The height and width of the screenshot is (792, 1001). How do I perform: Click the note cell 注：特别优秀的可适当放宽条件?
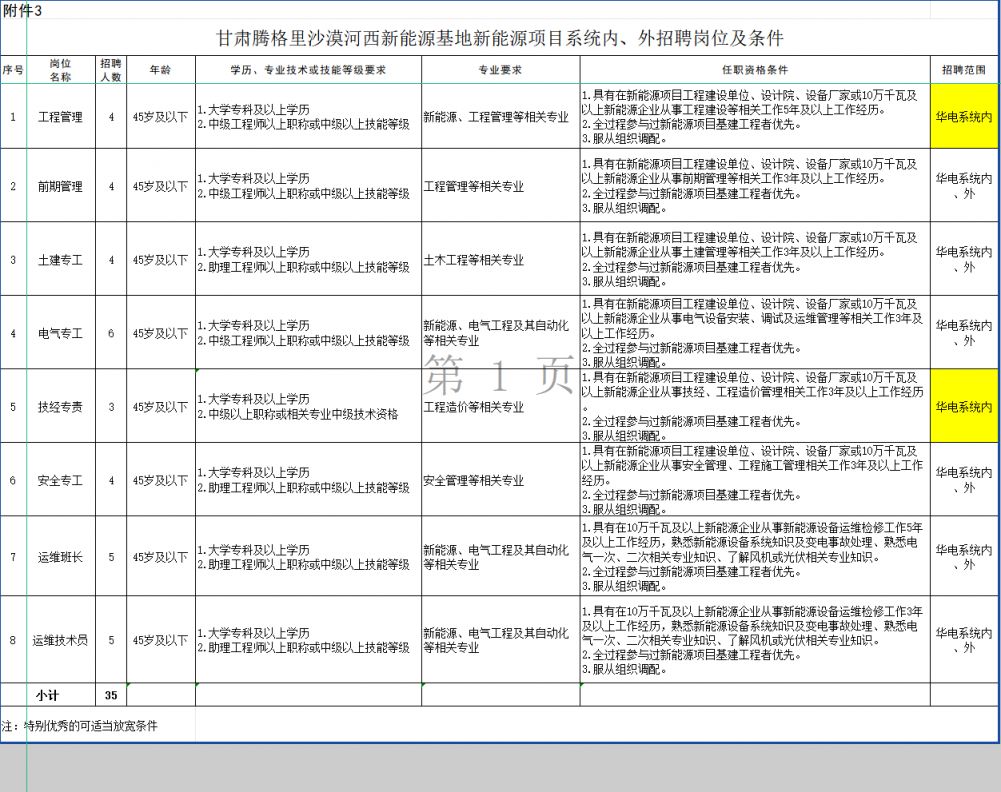tap(80, 726)
